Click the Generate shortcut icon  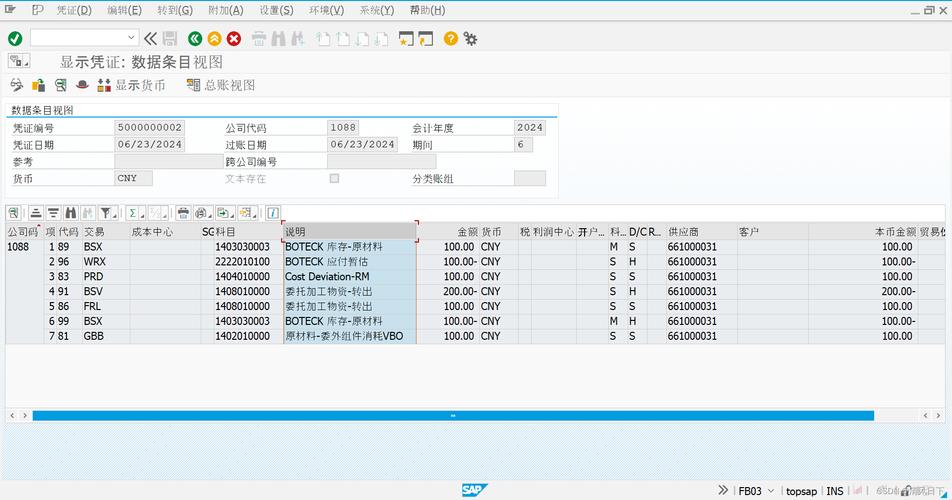tap(426, 39)
